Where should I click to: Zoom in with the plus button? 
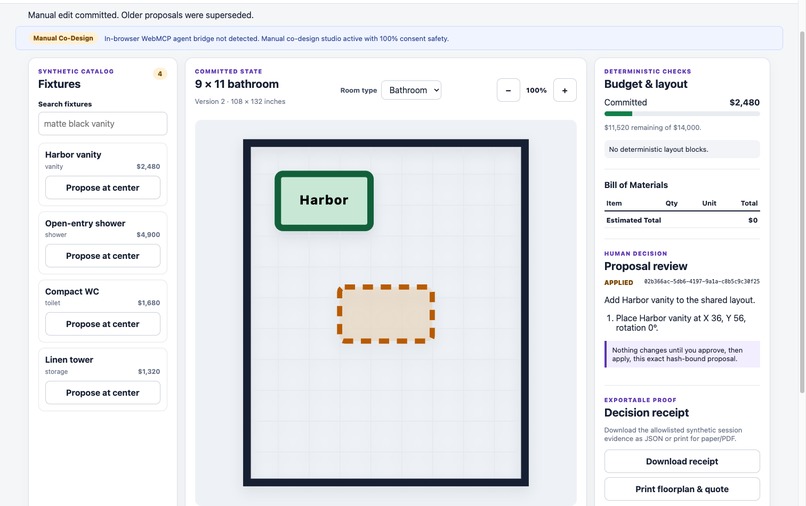point(564,91)
